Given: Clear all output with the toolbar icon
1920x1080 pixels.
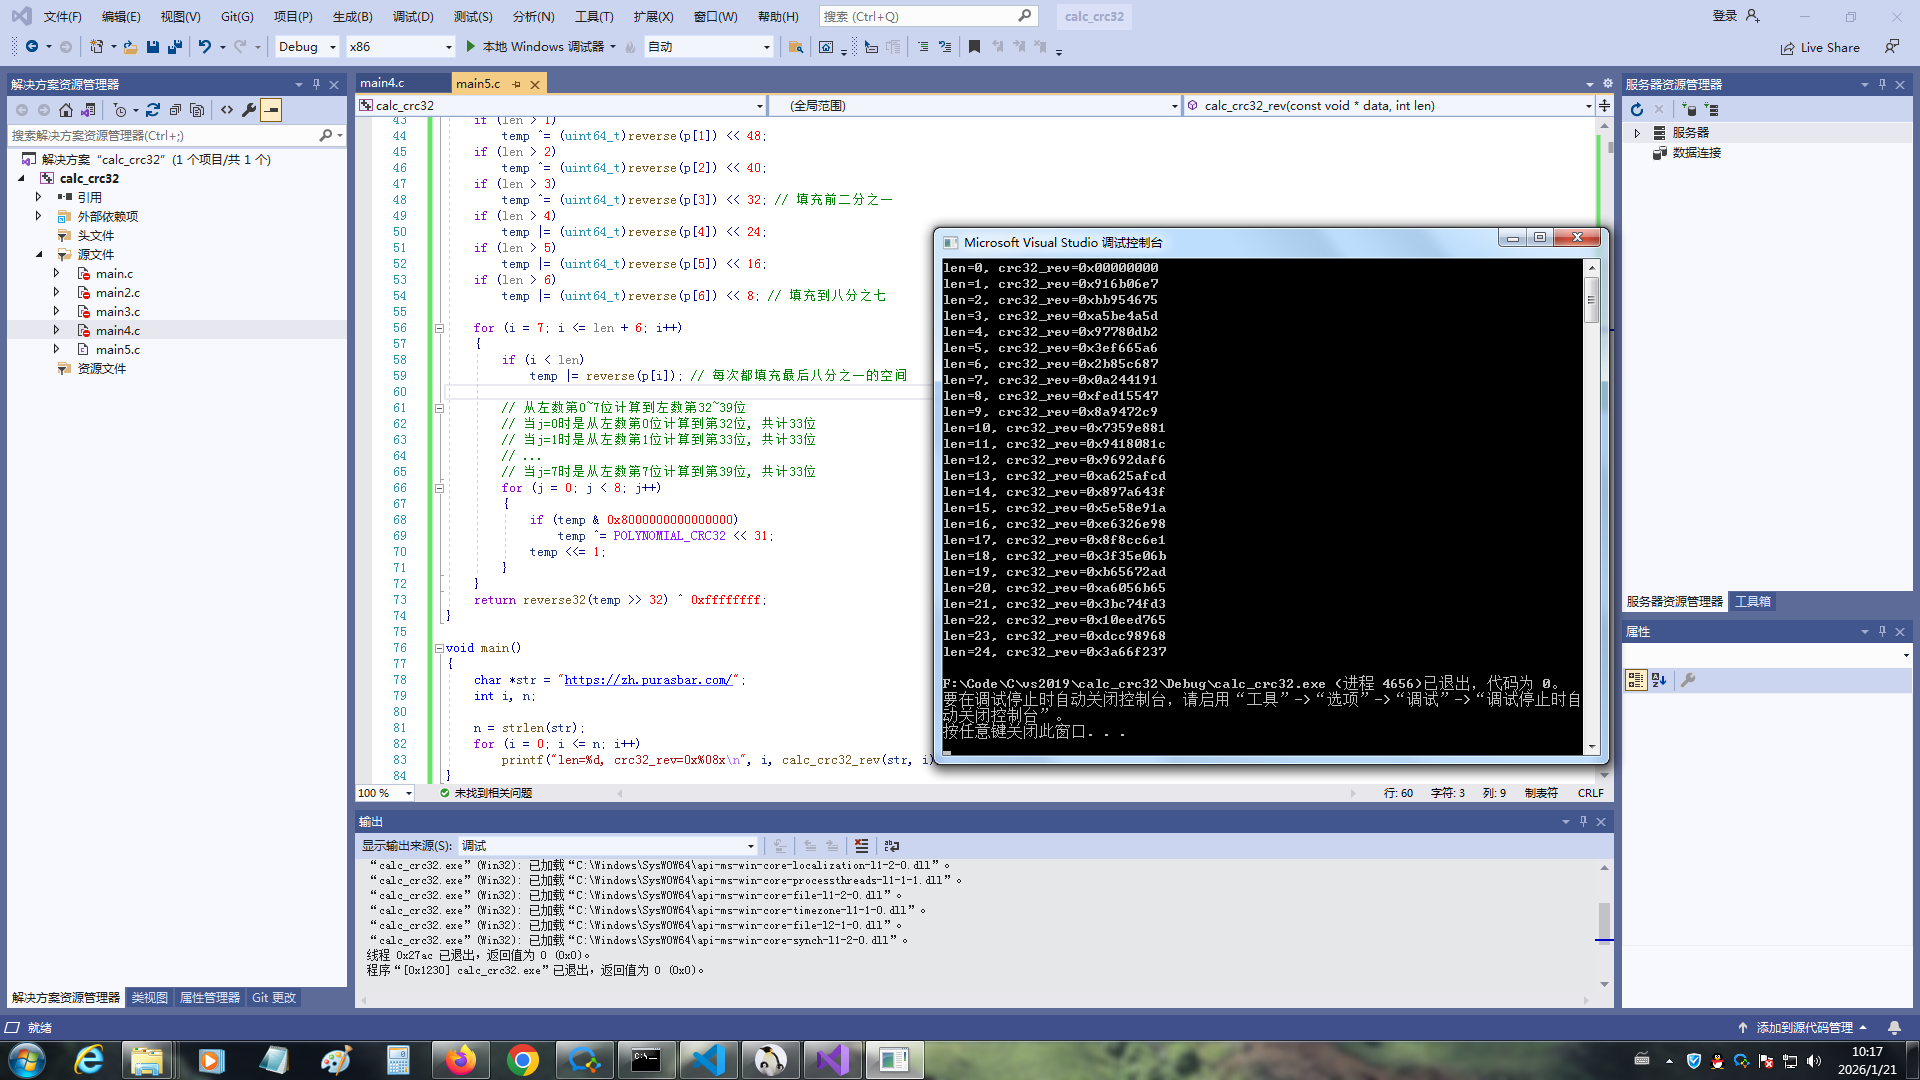Looking at the screenshot, I should pos(861,846).
